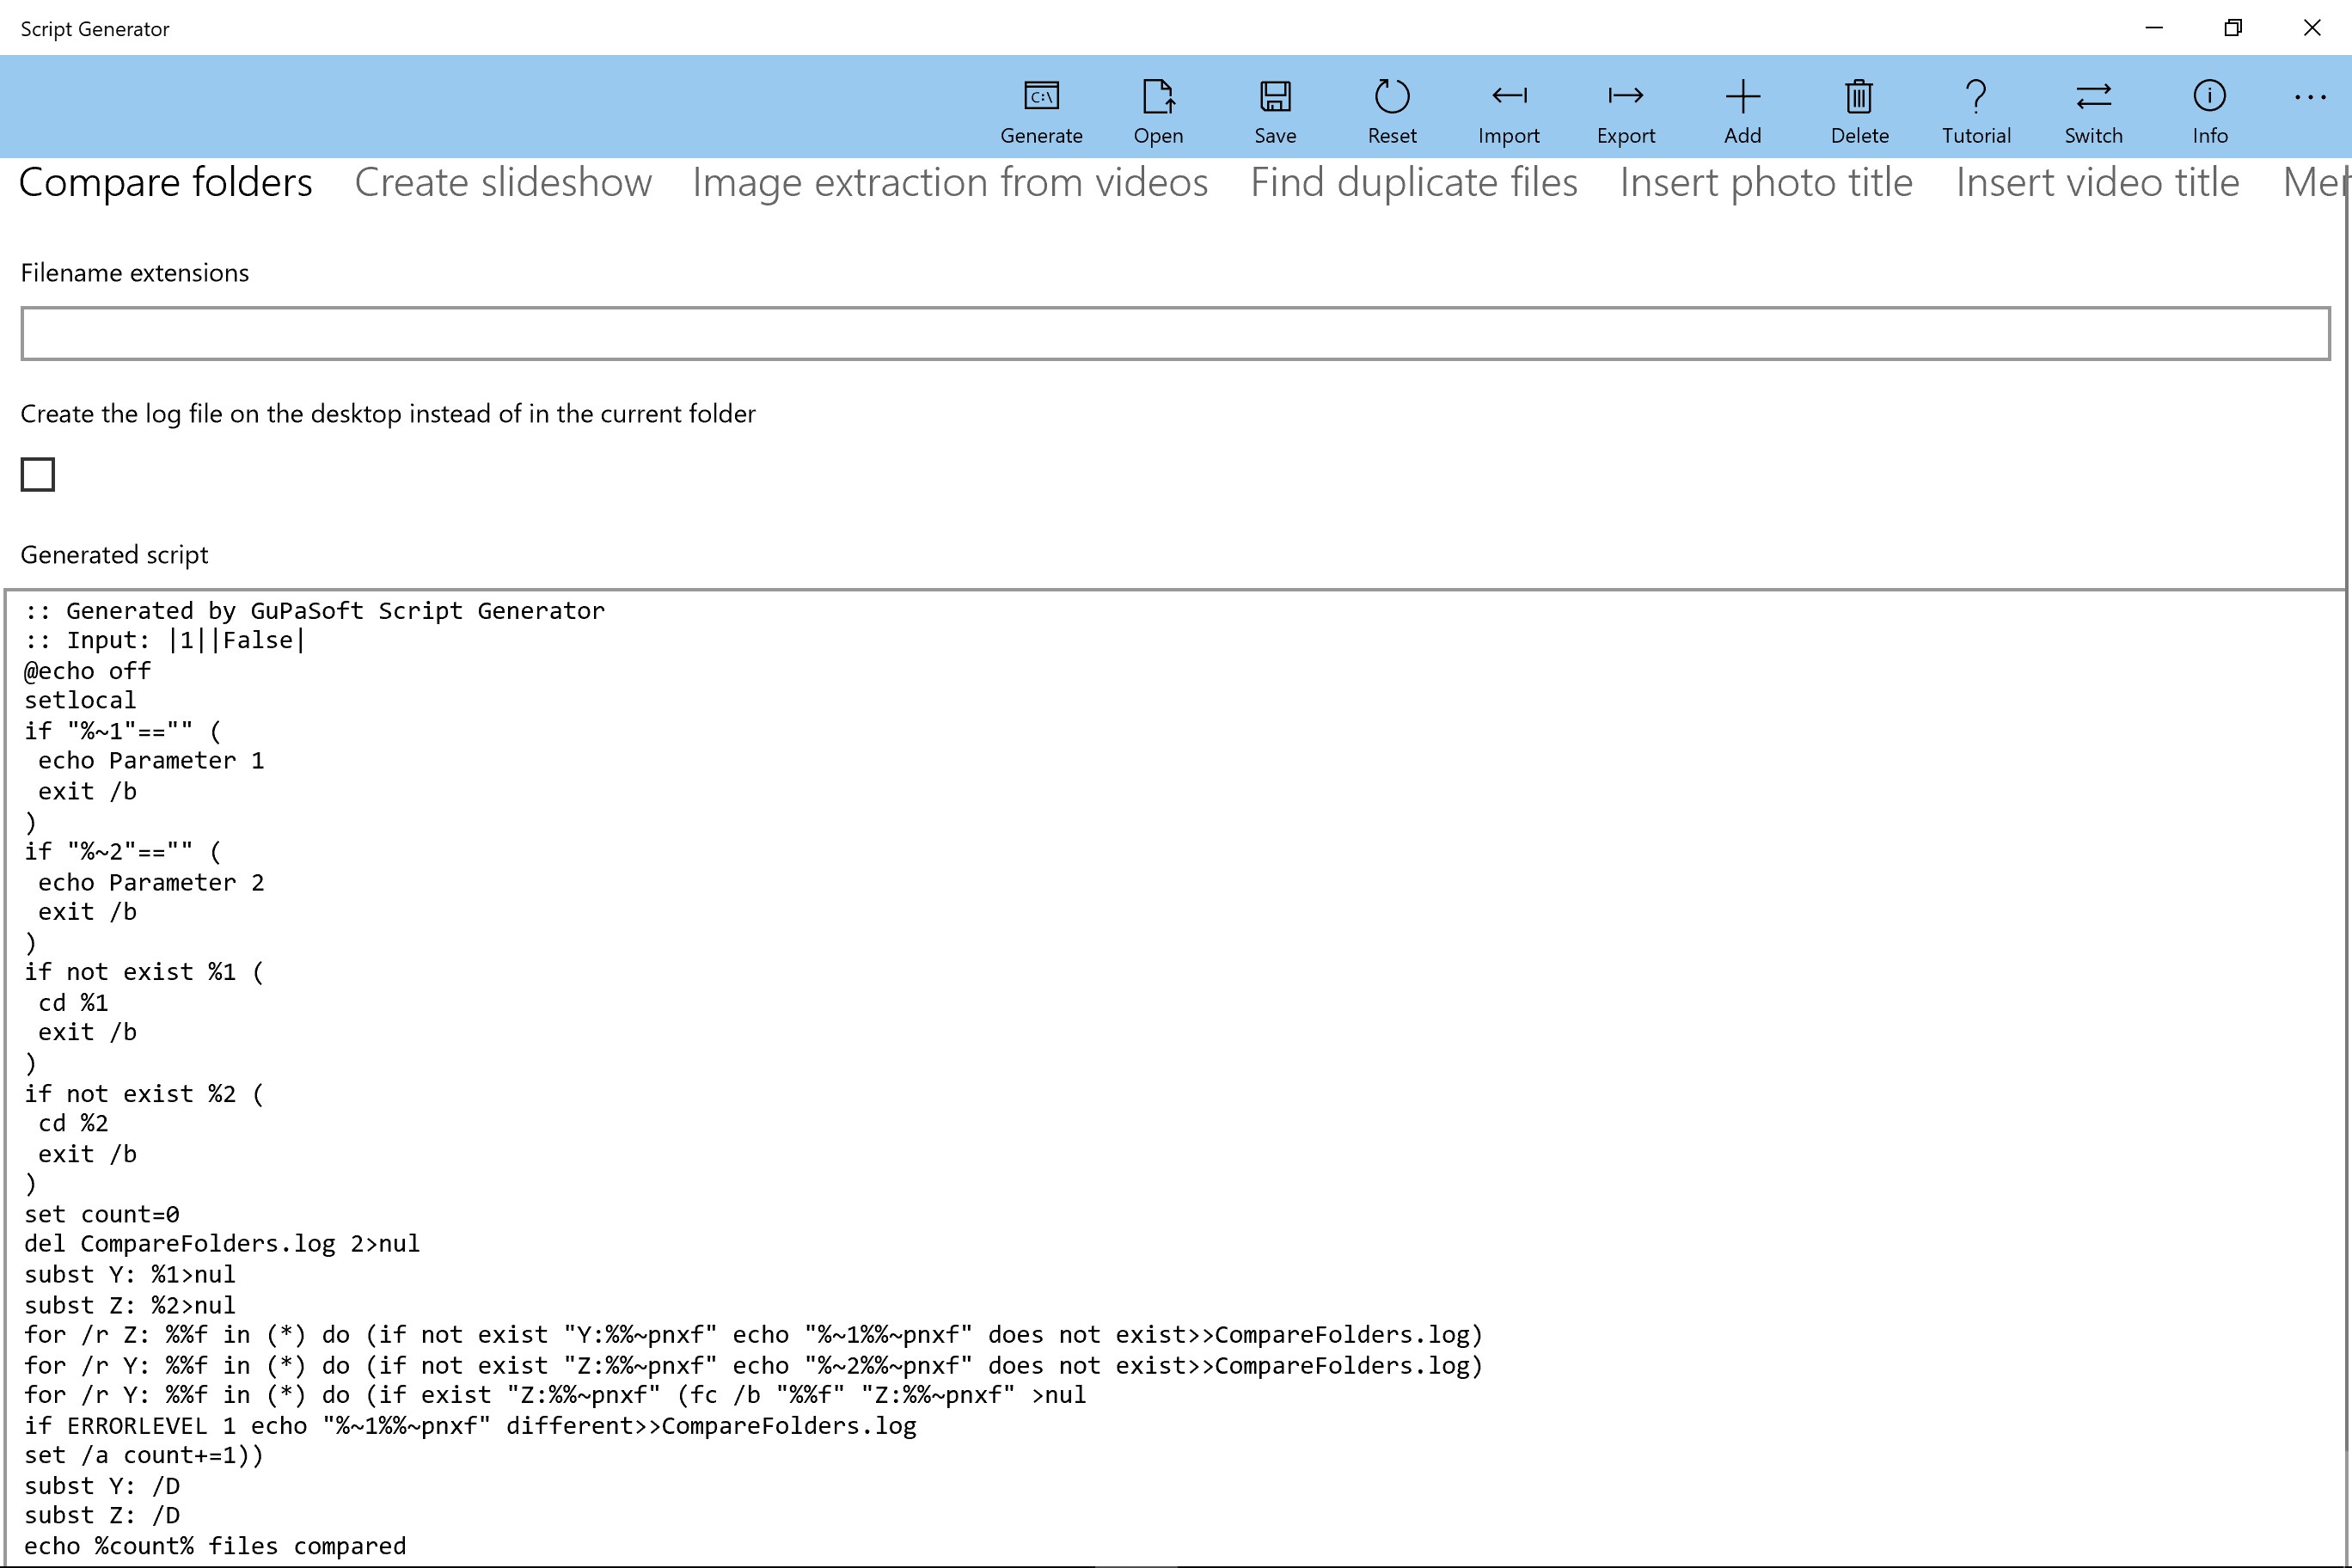The width and height of the screenshot is (2352, 1568).
Task: Enable log file on desktop checkbox
Action: (x=38, y=474)
